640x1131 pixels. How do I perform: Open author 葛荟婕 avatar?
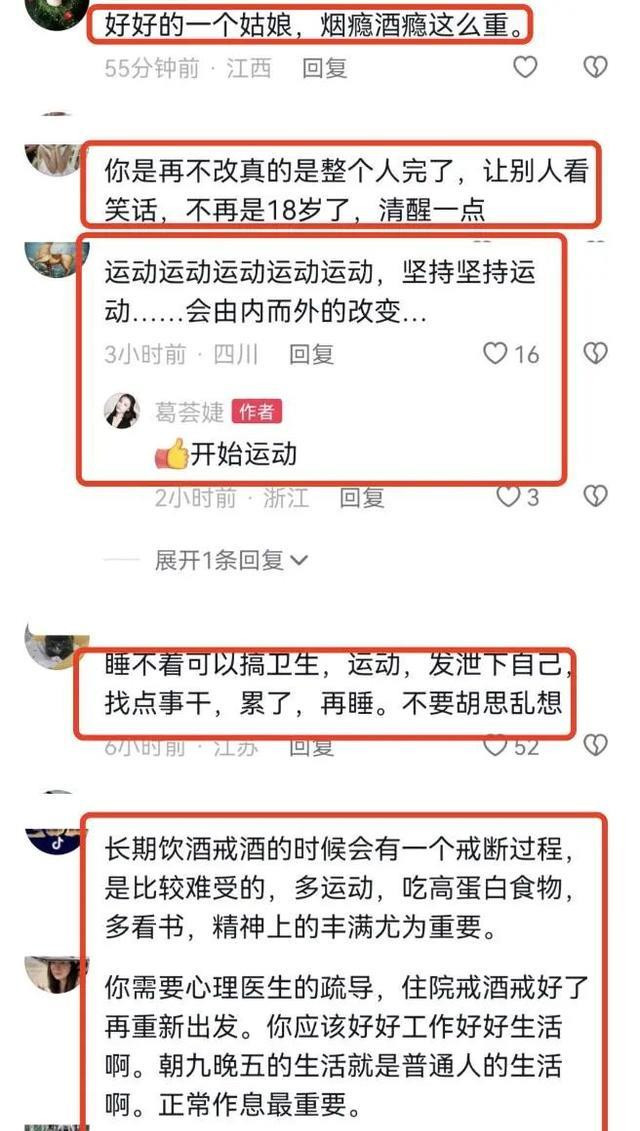click(x=122, y=411)
